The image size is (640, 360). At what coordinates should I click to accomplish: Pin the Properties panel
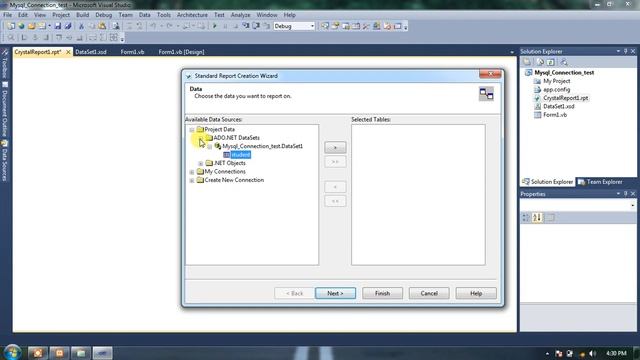click(x=625, y=194)
